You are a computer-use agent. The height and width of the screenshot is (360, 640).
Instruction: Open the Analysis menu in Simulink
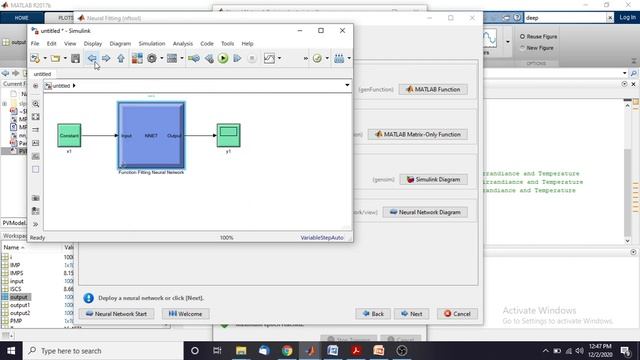tap(182, 43)
